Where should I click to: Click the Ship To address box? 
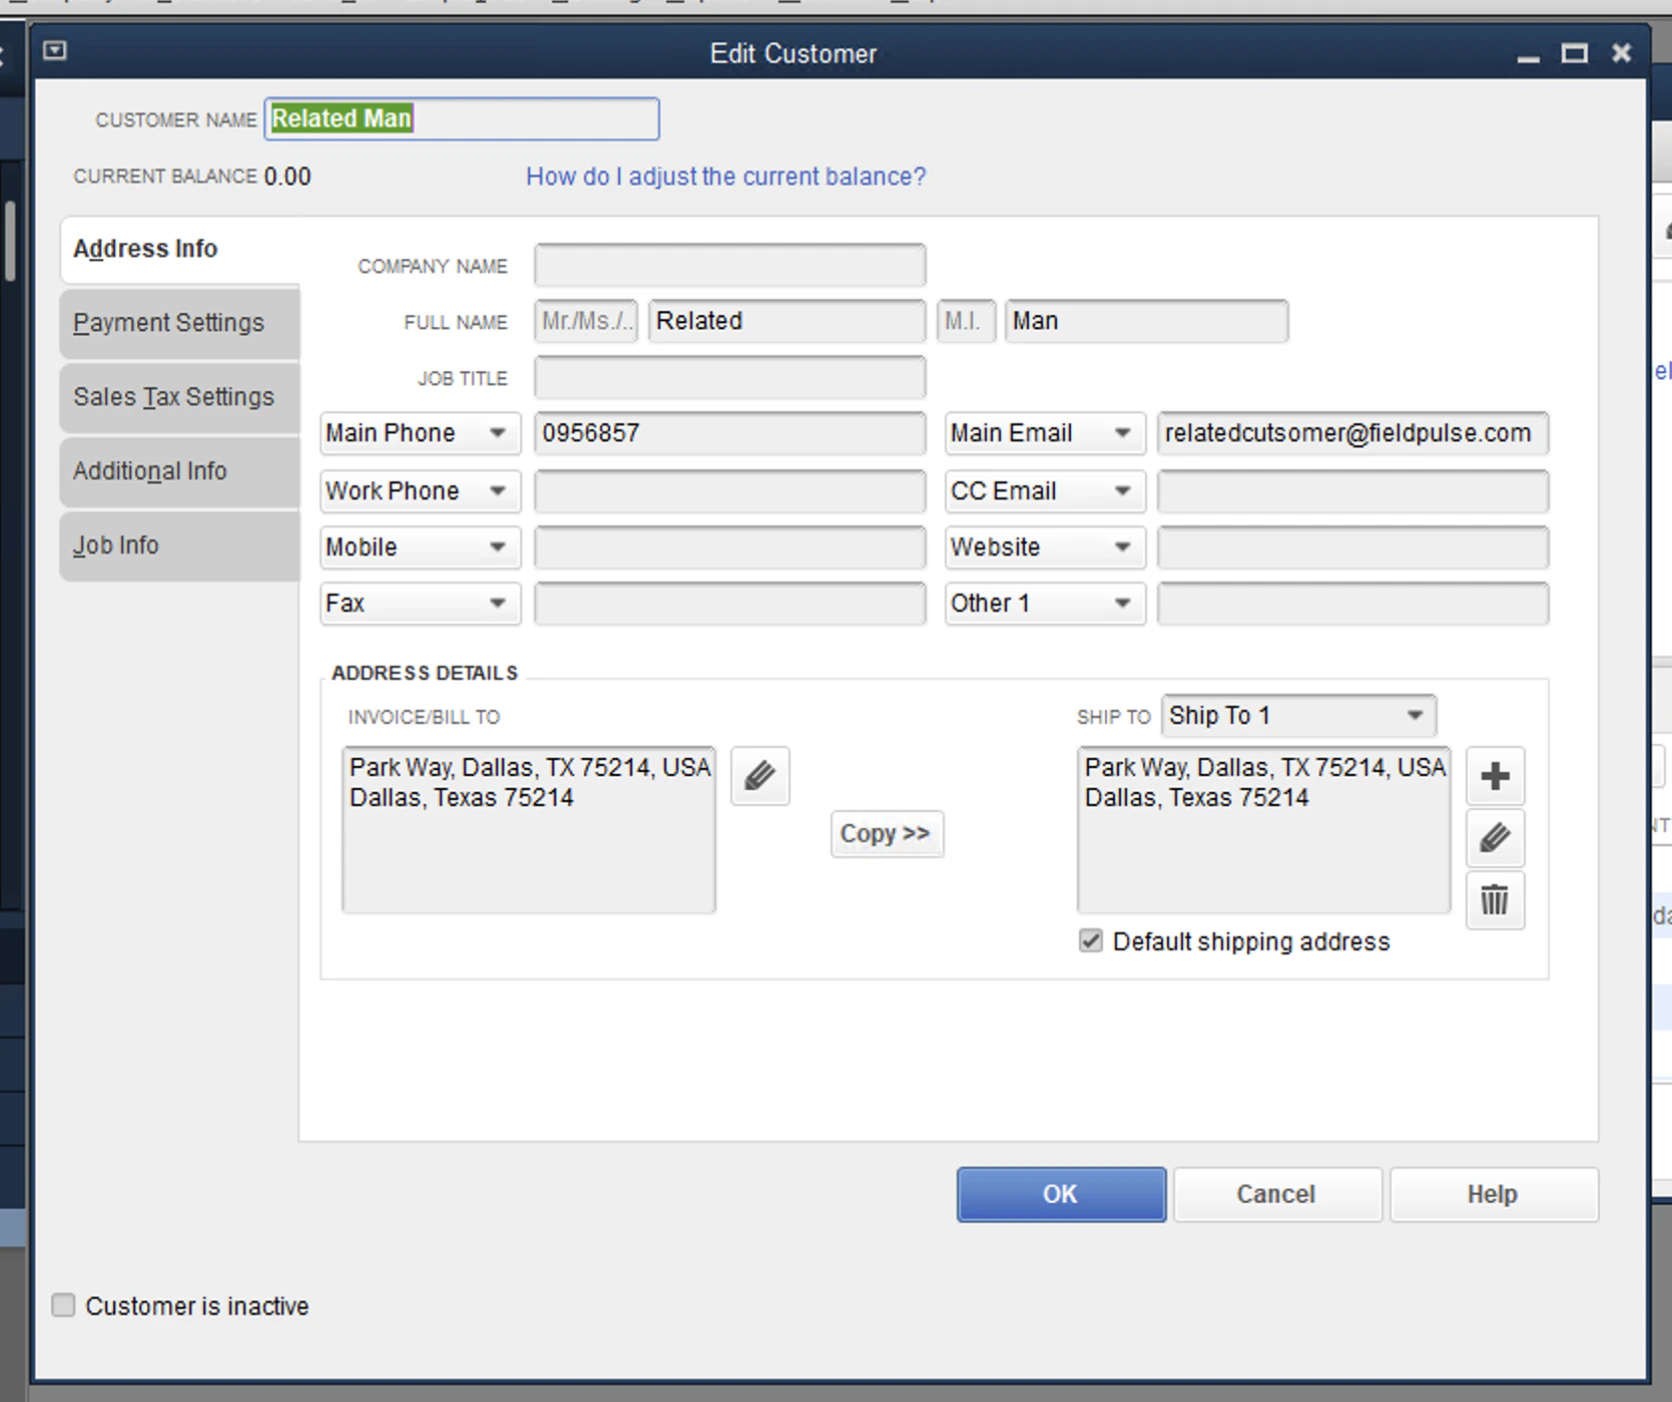1264,830
